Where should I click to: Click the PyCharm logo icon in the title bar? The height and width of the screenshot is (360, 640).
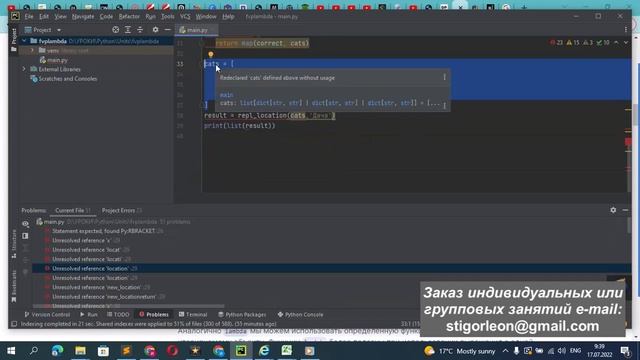[15, 16]
